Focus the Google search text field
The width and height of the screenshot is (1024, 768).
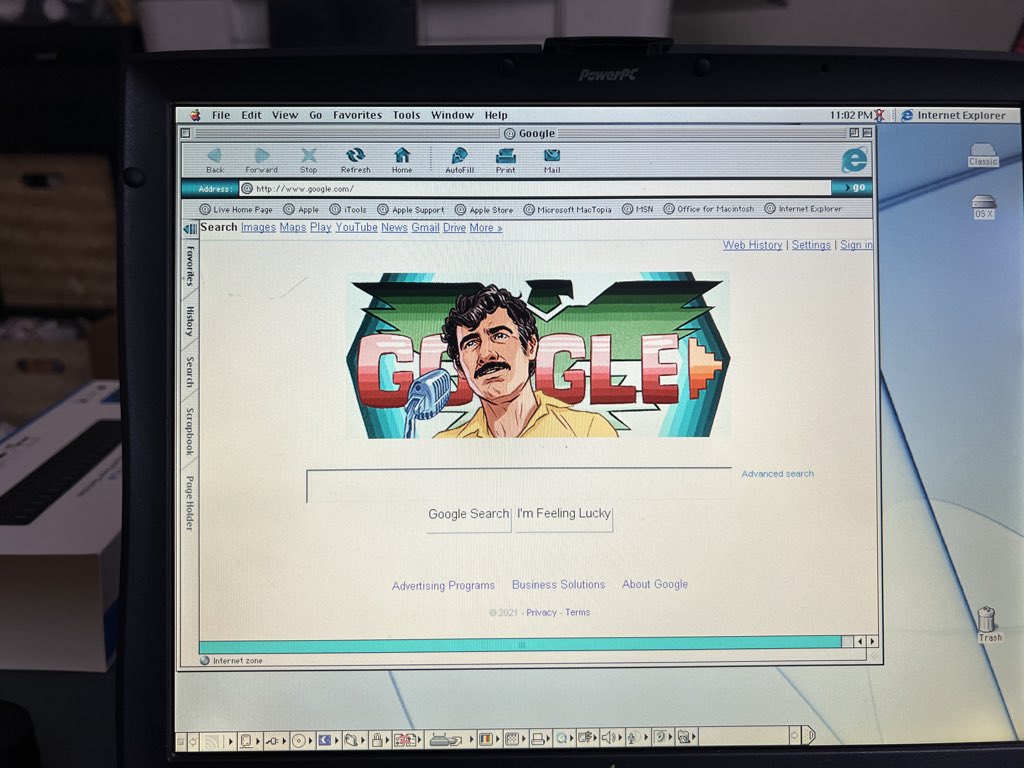coord(519,485)
